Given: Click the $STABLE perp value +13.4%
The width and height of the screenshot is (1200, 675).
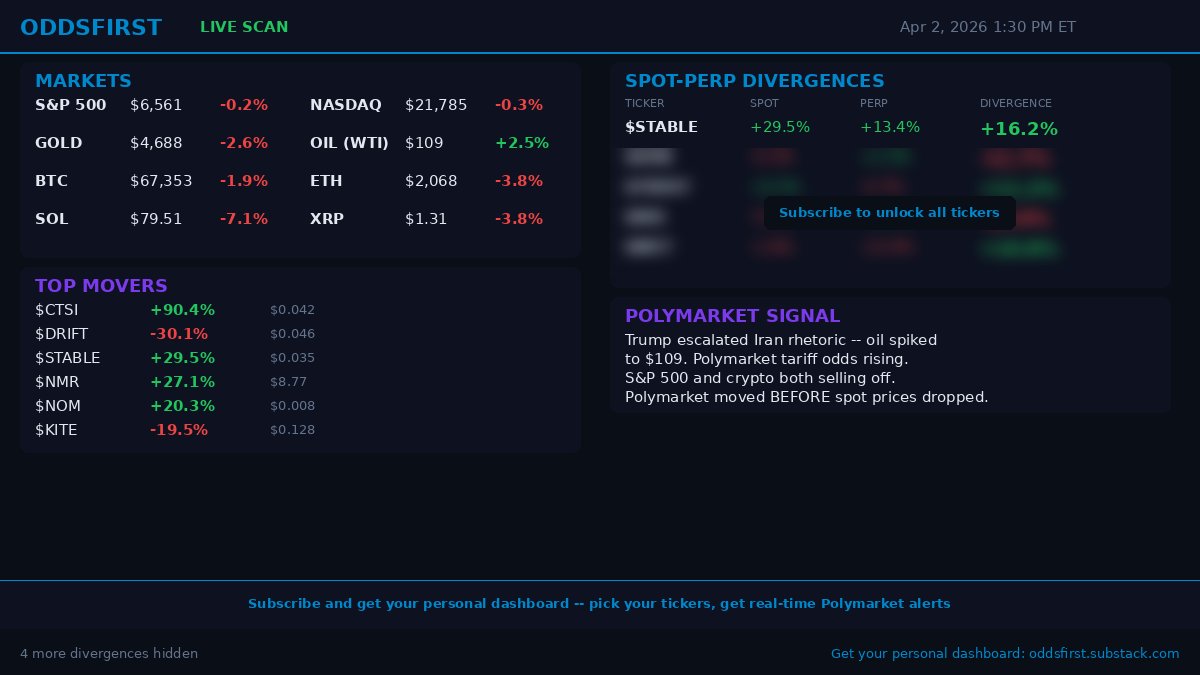Looking at the screenshot, I should [x=890, y=127].
